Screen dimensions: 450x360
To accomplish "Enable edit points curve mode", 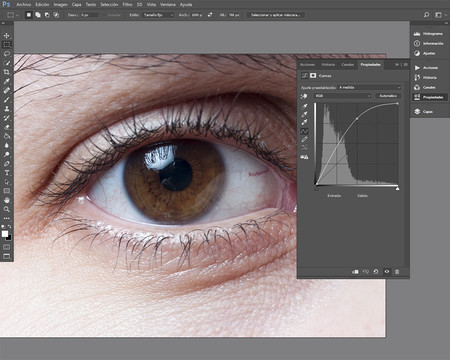I will pos(304,131).
